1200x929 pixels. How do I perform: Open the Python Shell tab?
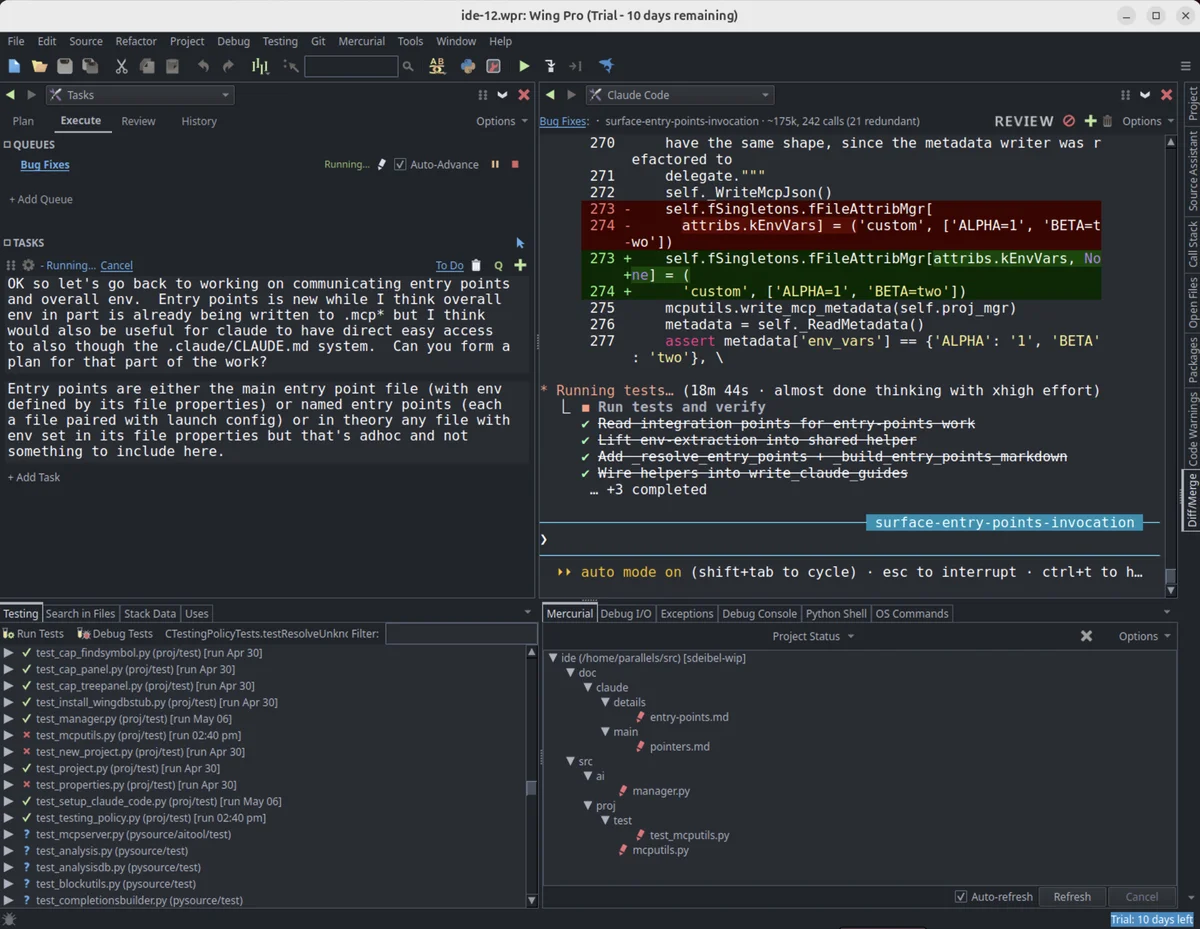tap(836, 614)
